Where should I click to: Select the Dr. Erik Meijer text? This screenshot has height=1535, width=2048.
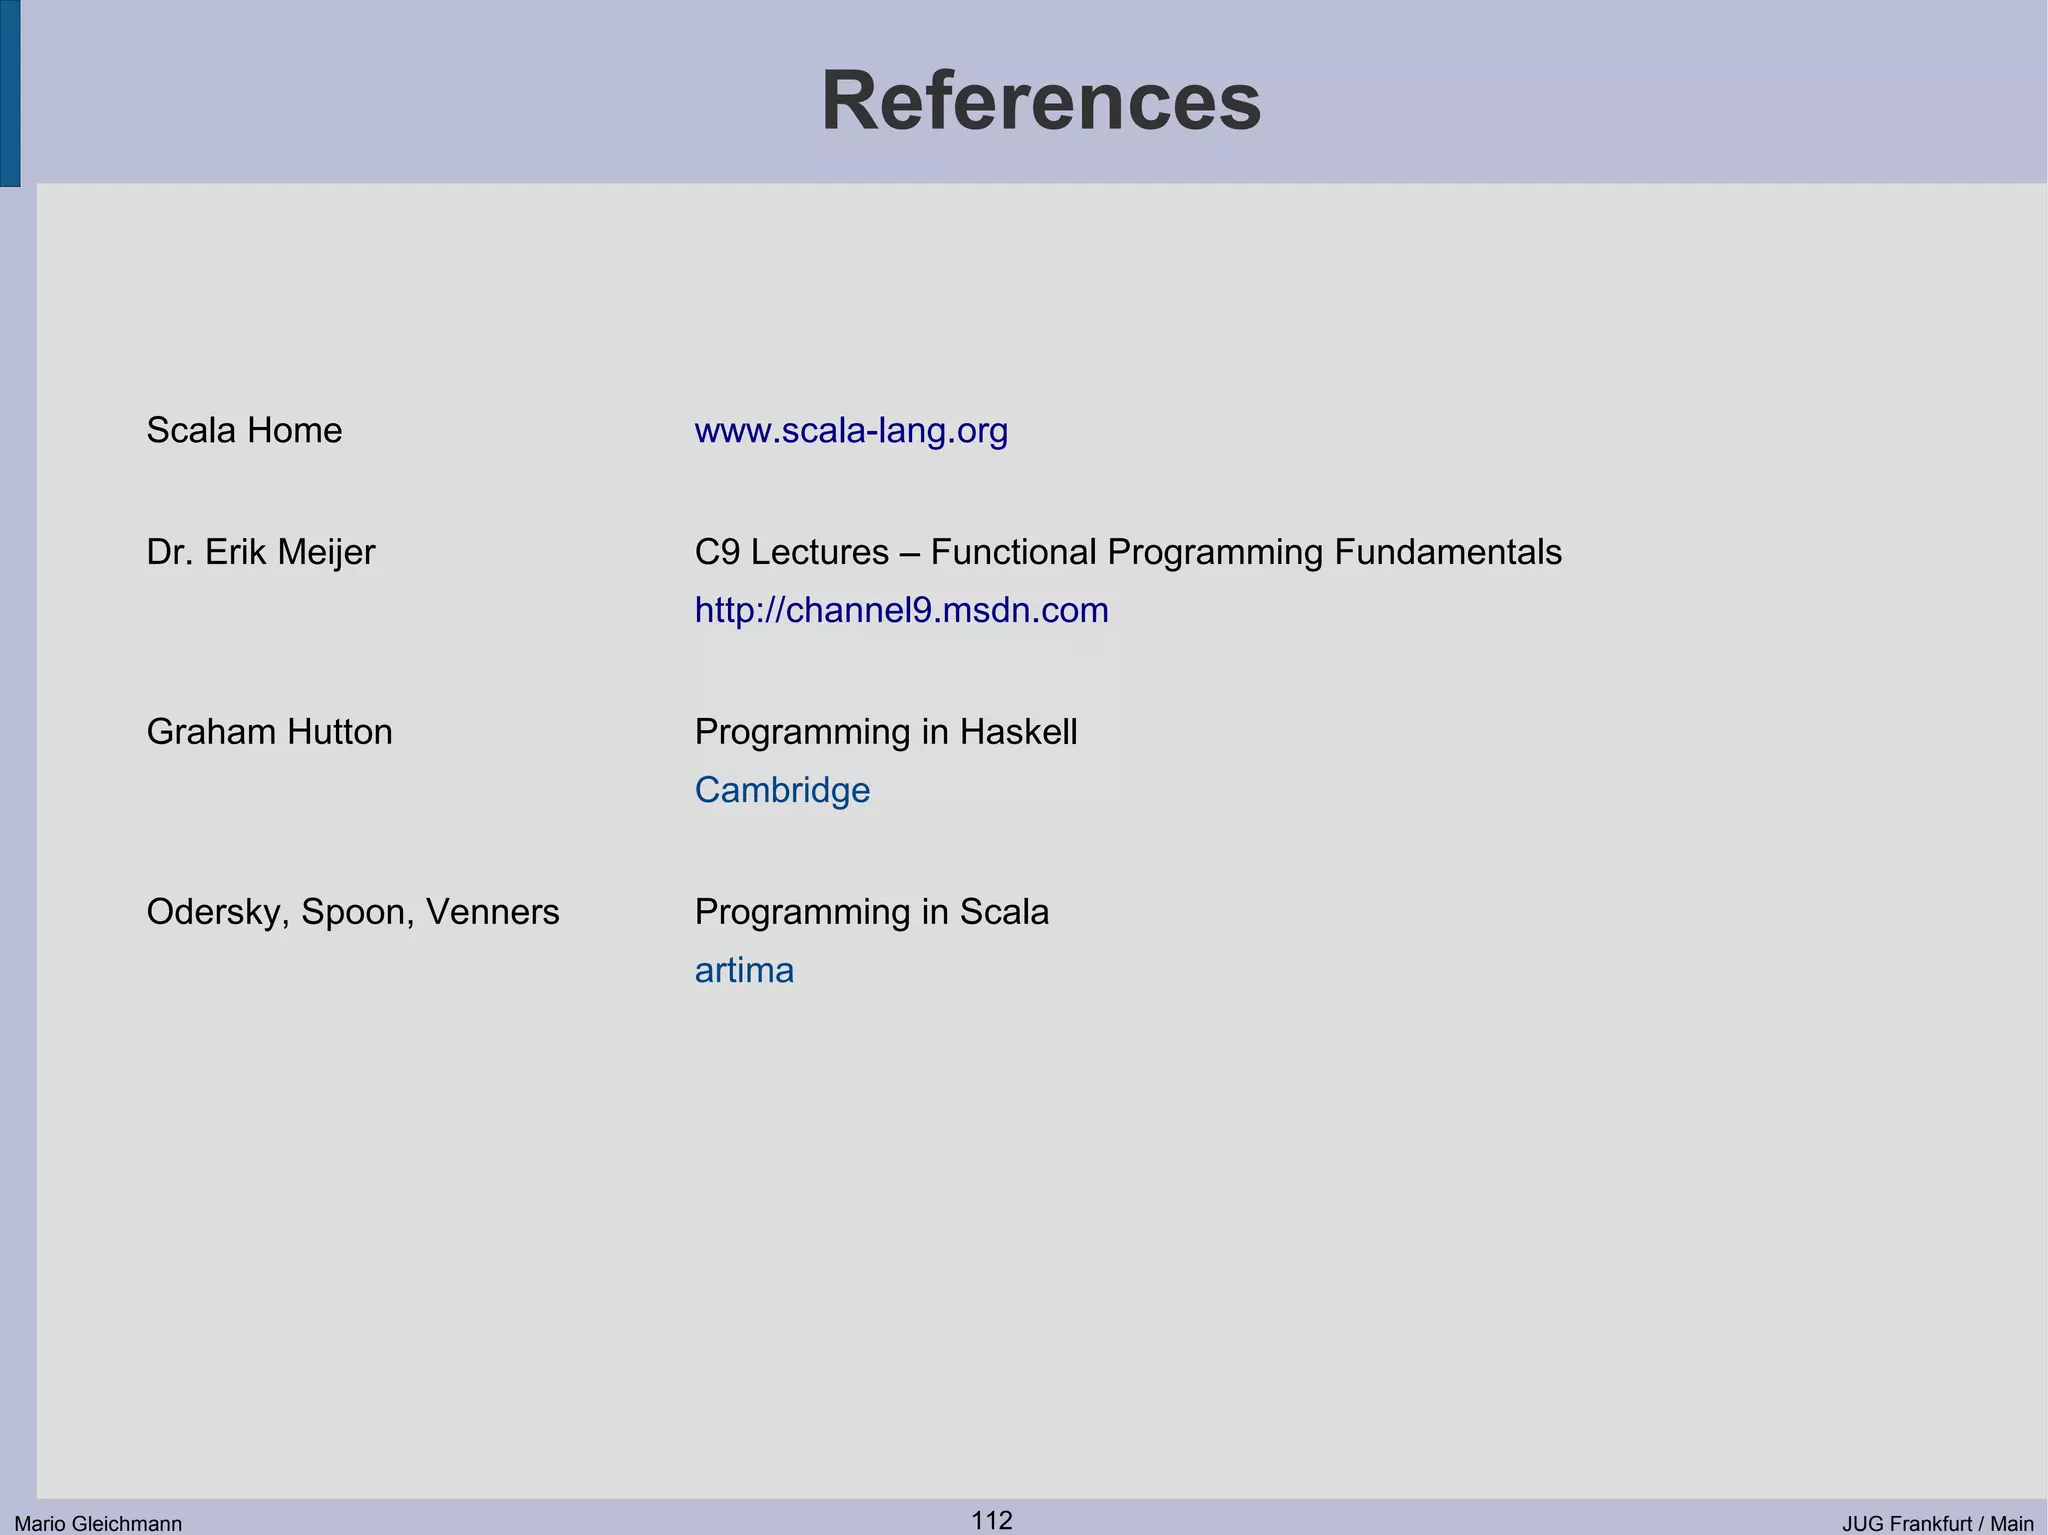pos(260,552)
